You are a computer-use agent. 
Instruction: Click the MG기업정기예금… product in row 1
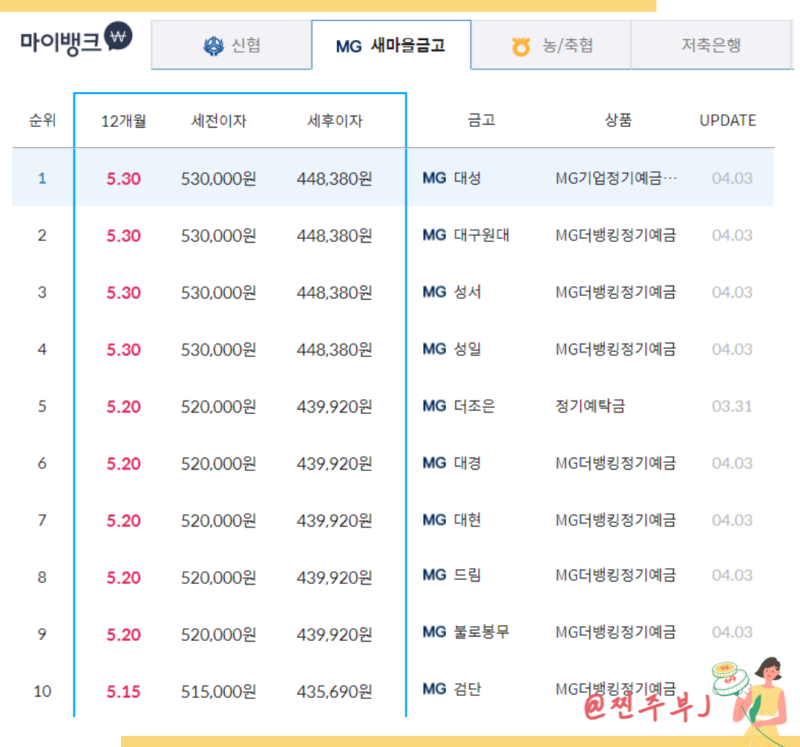point(616,178)
